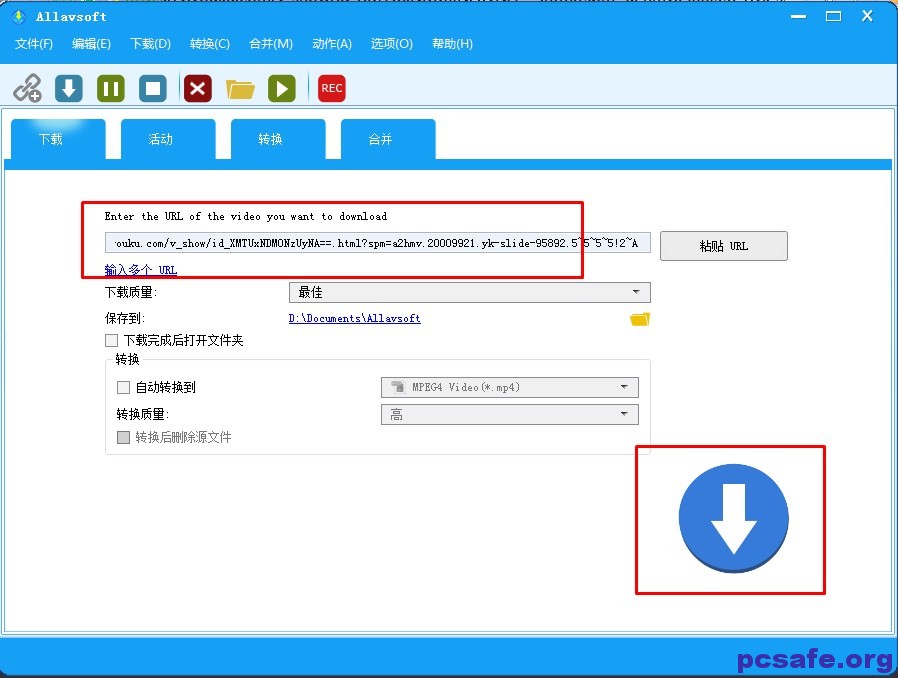
Task: Stop the download with the blue stop icon
Action: [153, 88]
